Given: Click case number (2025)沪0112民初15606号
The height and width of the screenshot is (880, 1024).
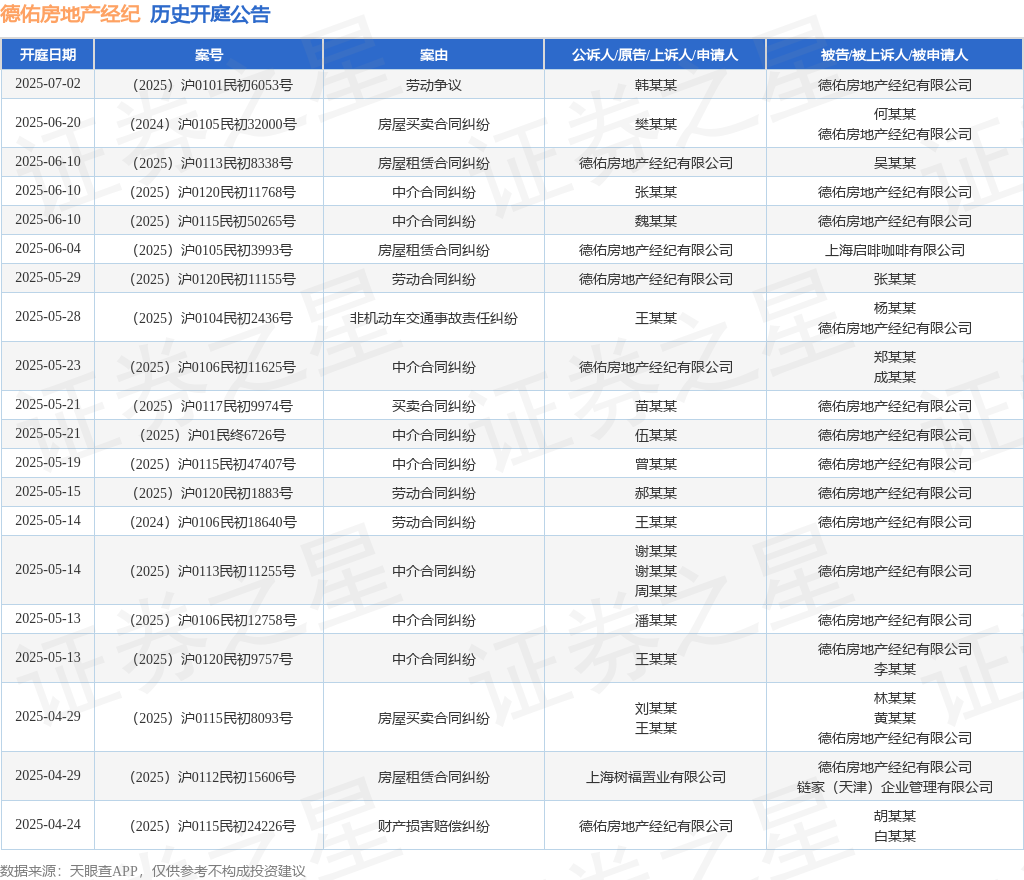Looking at the screenshot, I should coord(212,778).
